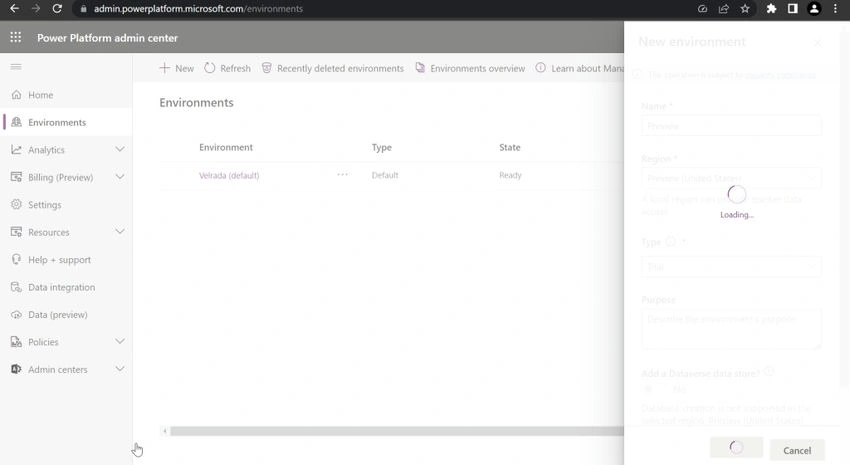The height and width of the screenshot is (465, 850).
Task: Click the Settings gear icon
Action: [x=16, y=204]
